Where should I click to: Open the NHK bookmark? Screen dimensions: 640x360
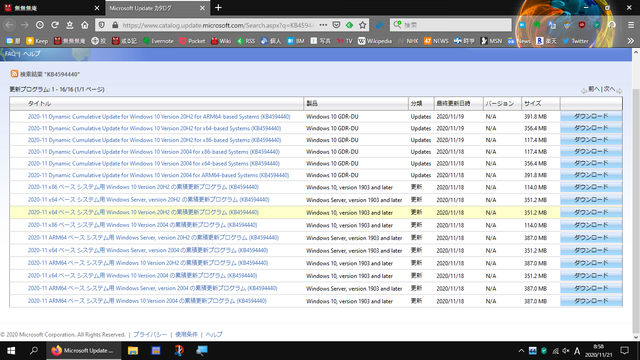[408, 41]
